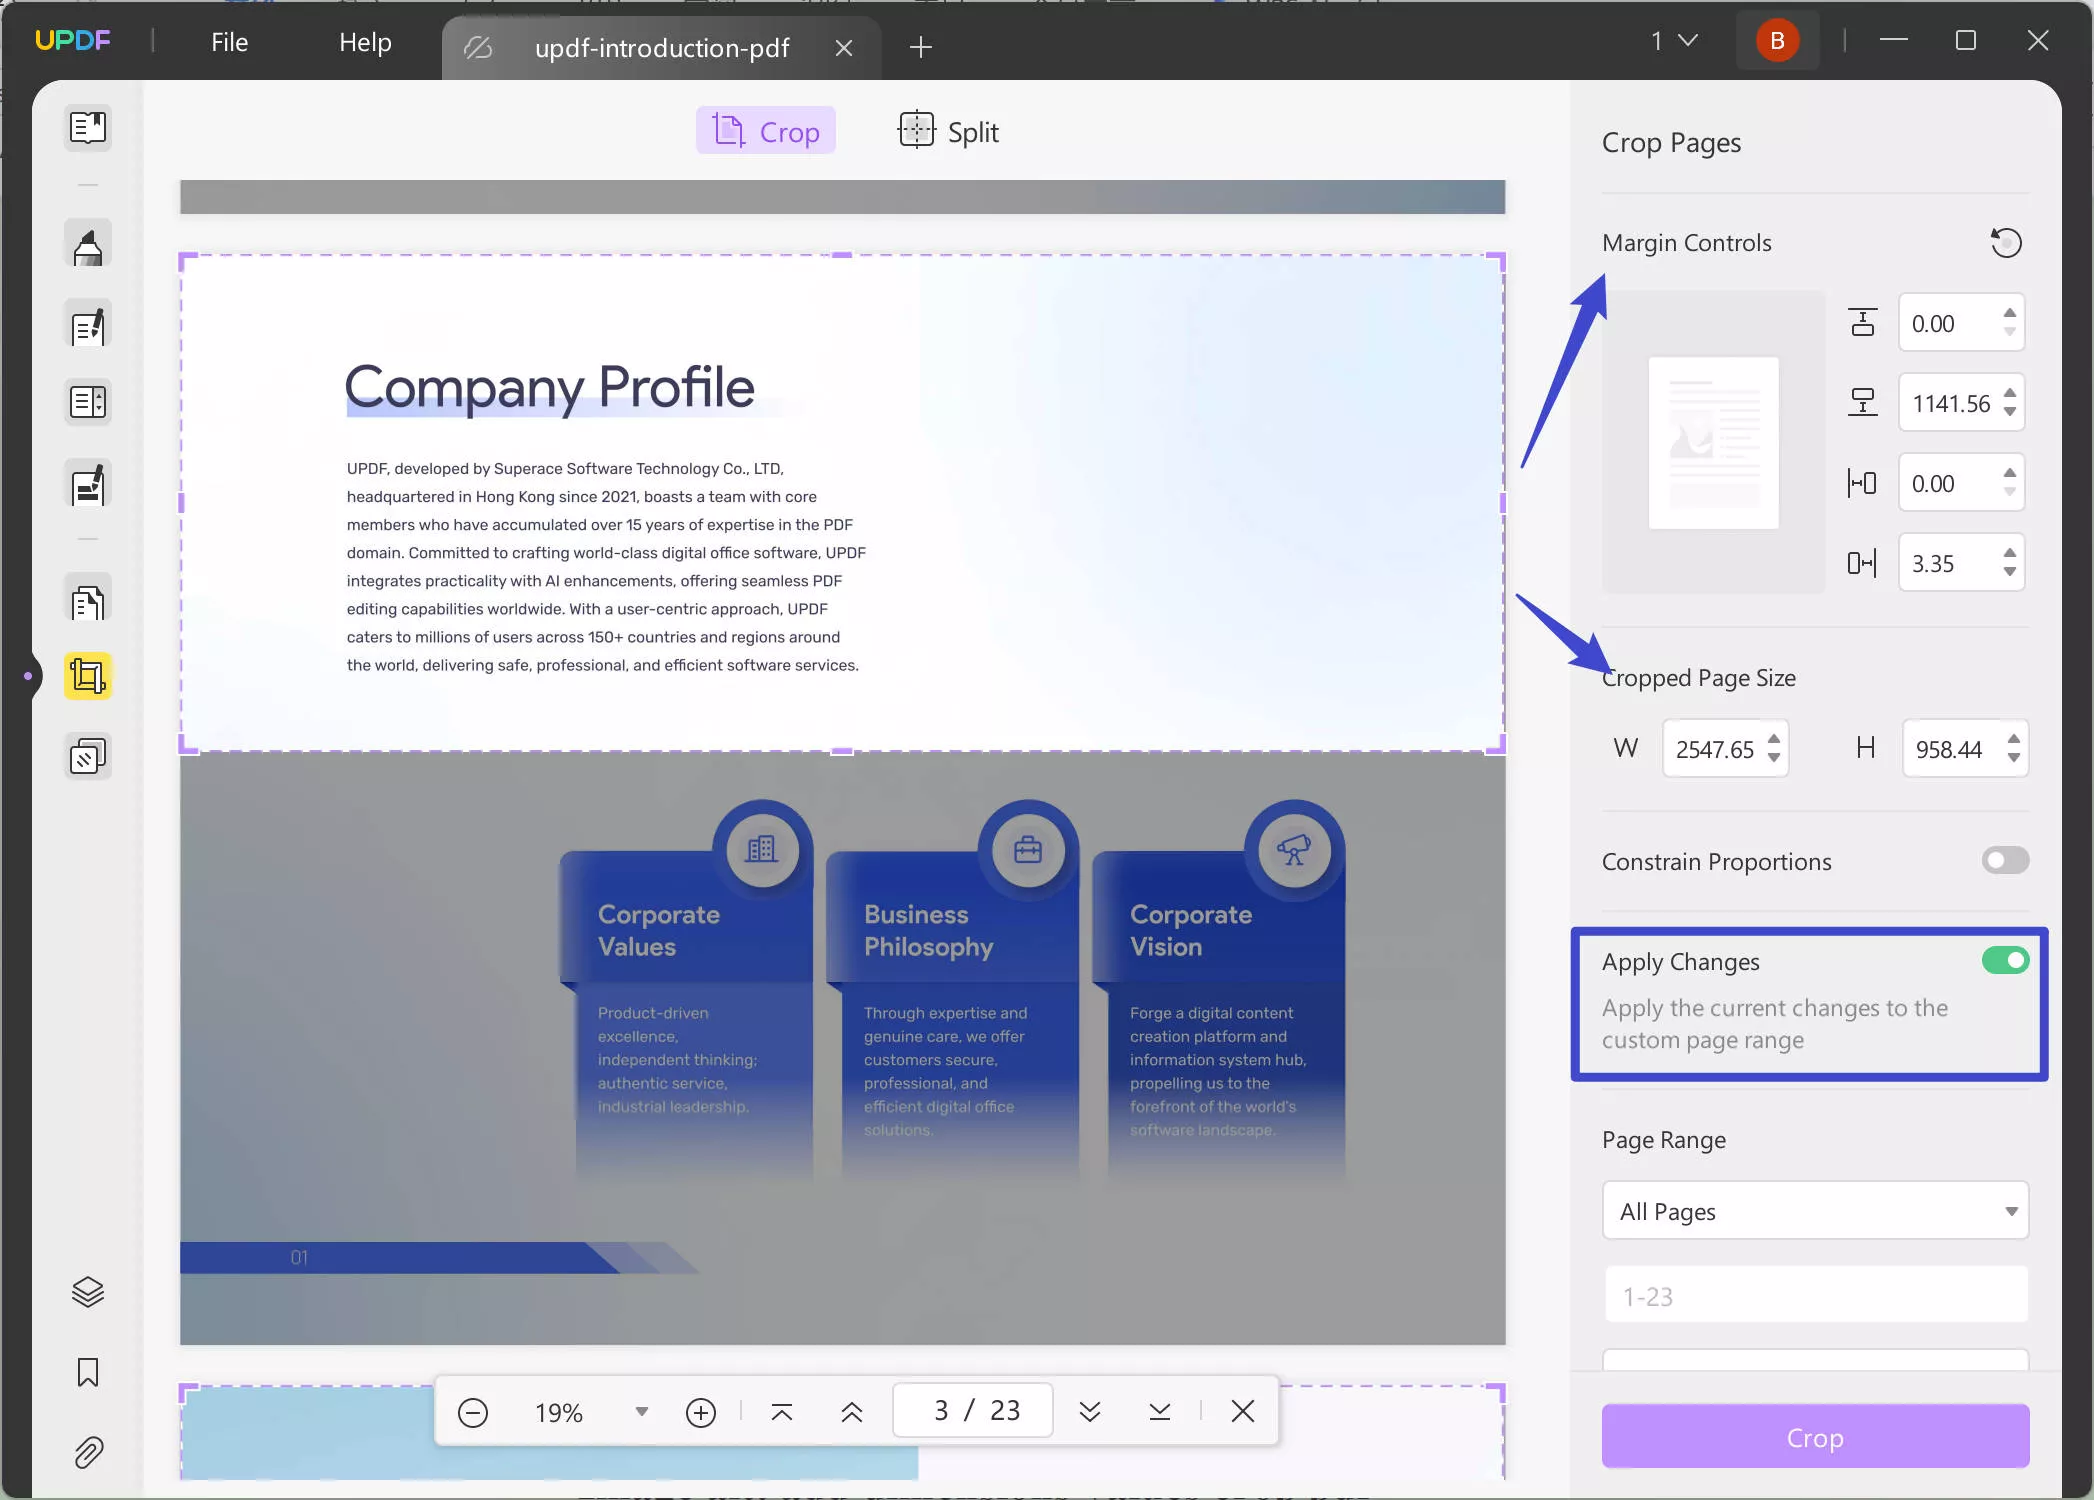Click the File menu item

[x=229, y=41]
